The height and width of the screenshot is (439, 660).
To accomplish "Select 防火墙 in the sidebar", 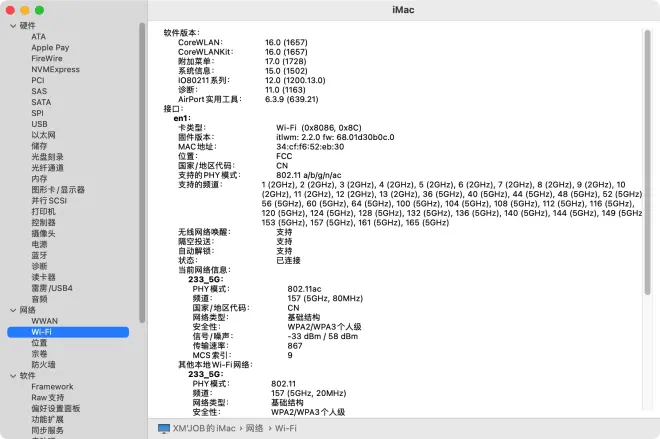I will point(43,364).
